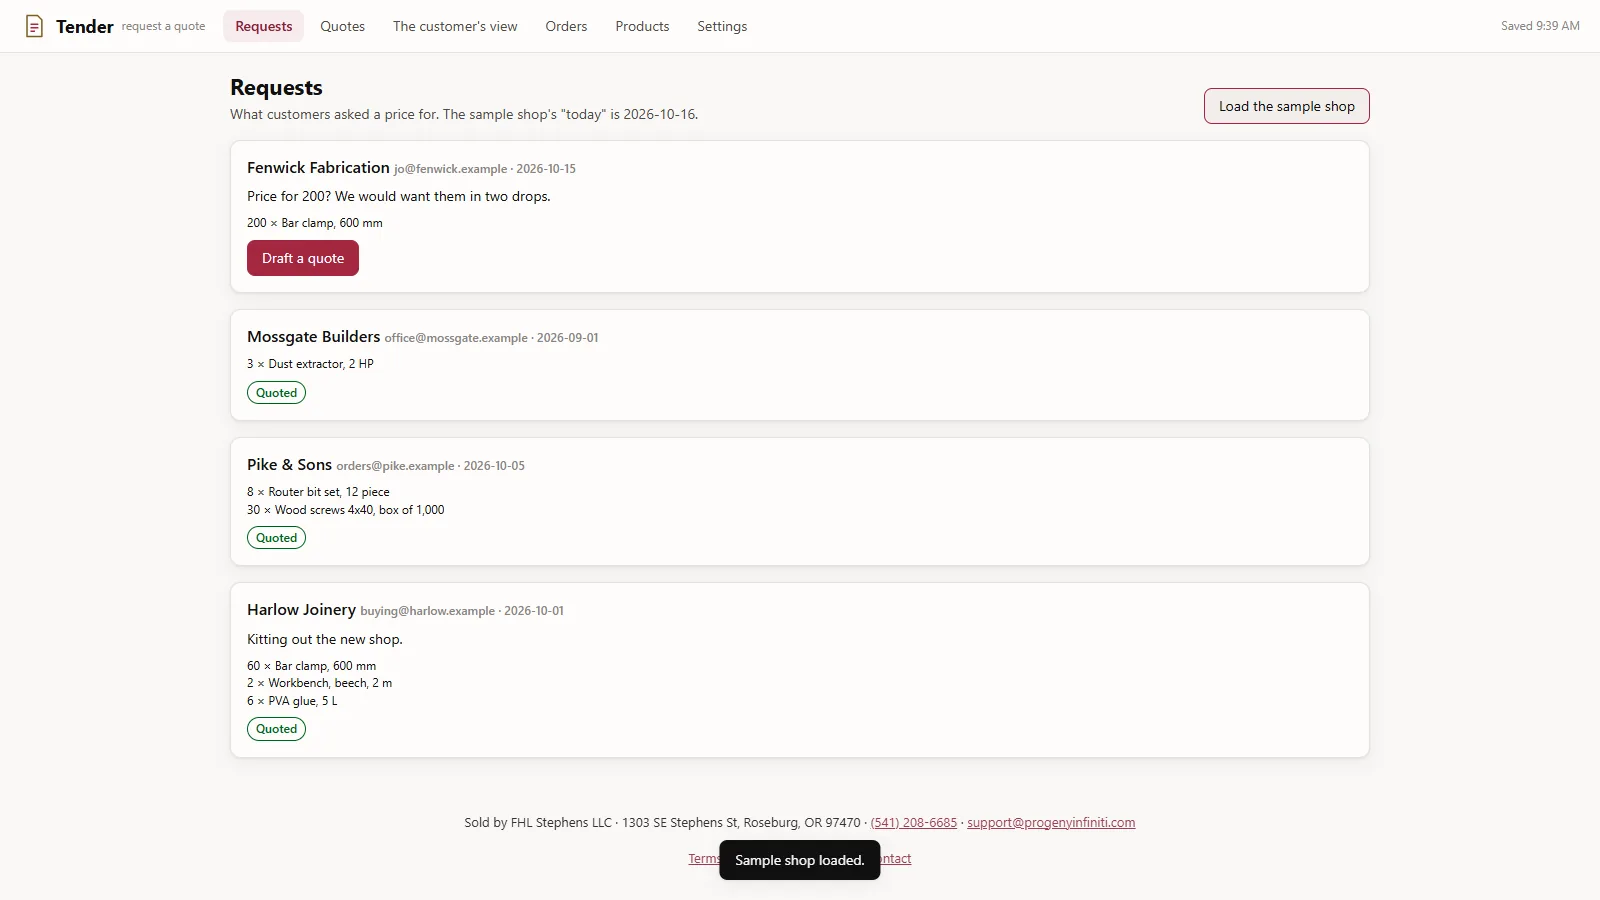Click the "office@mossgate.example" email text
The width and height of the screenshot is (1600, 900).
[x=456, y=338]
